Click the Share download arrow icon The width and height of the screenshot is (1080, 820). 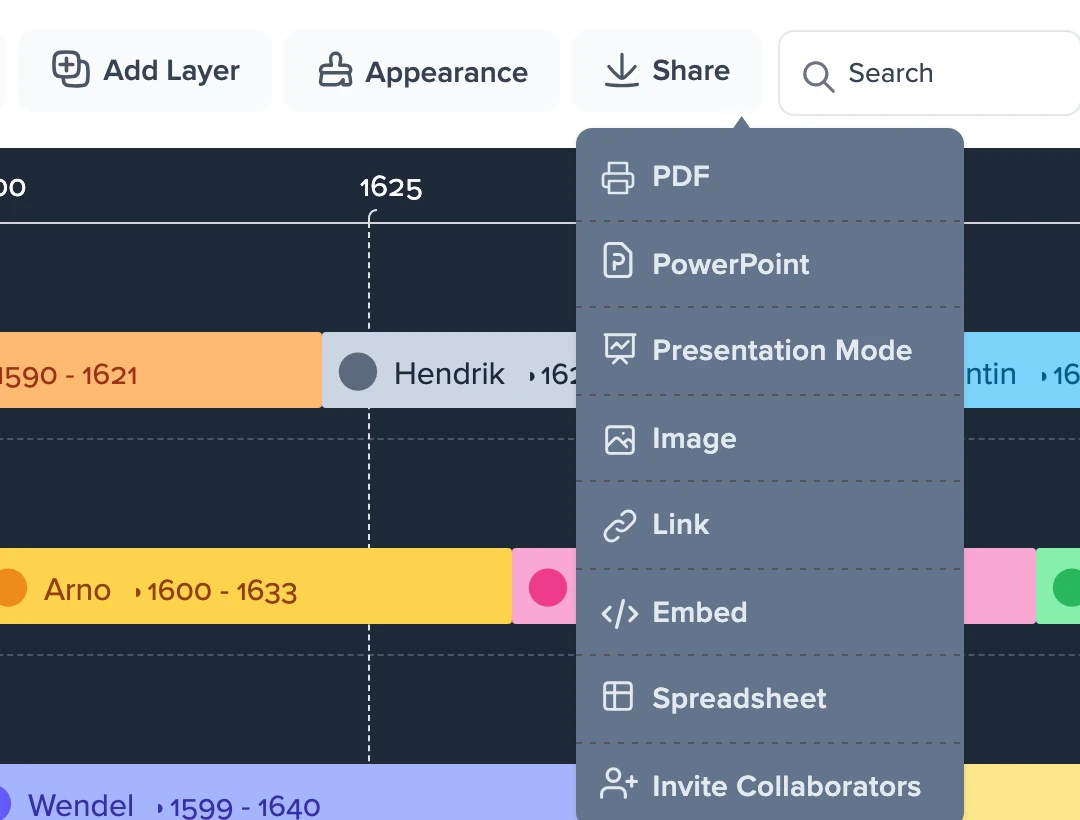click(621, 70)
